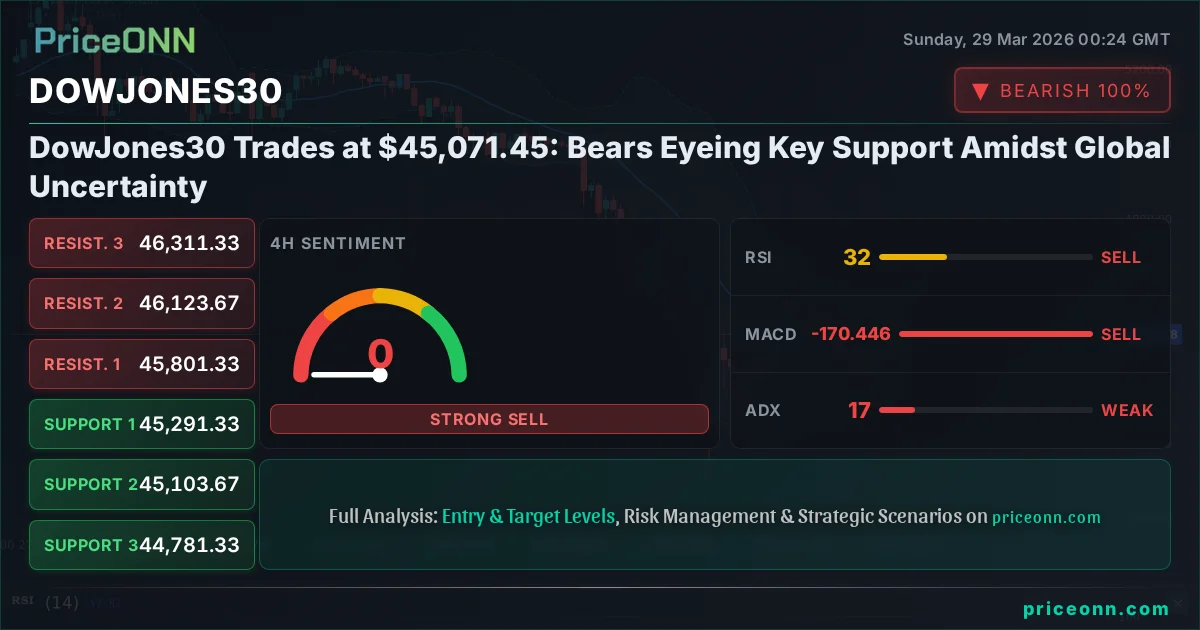
Task: Click the date display showing 29 Mar 2026
Action: (1037, 39)
